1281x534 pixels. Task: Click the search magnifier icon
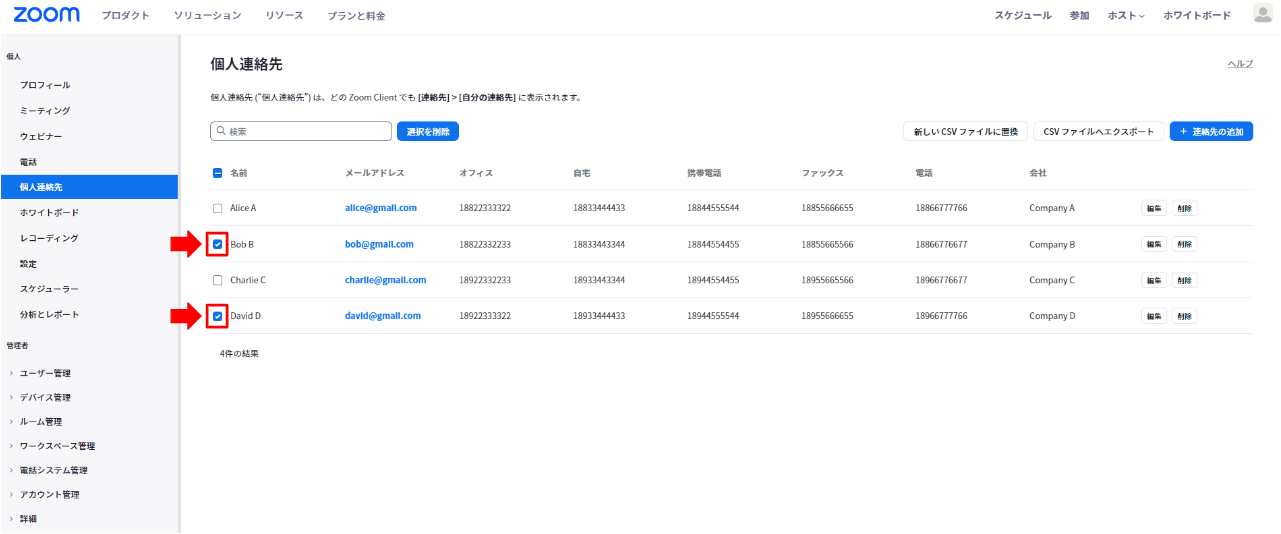click(x=220, y=131)
